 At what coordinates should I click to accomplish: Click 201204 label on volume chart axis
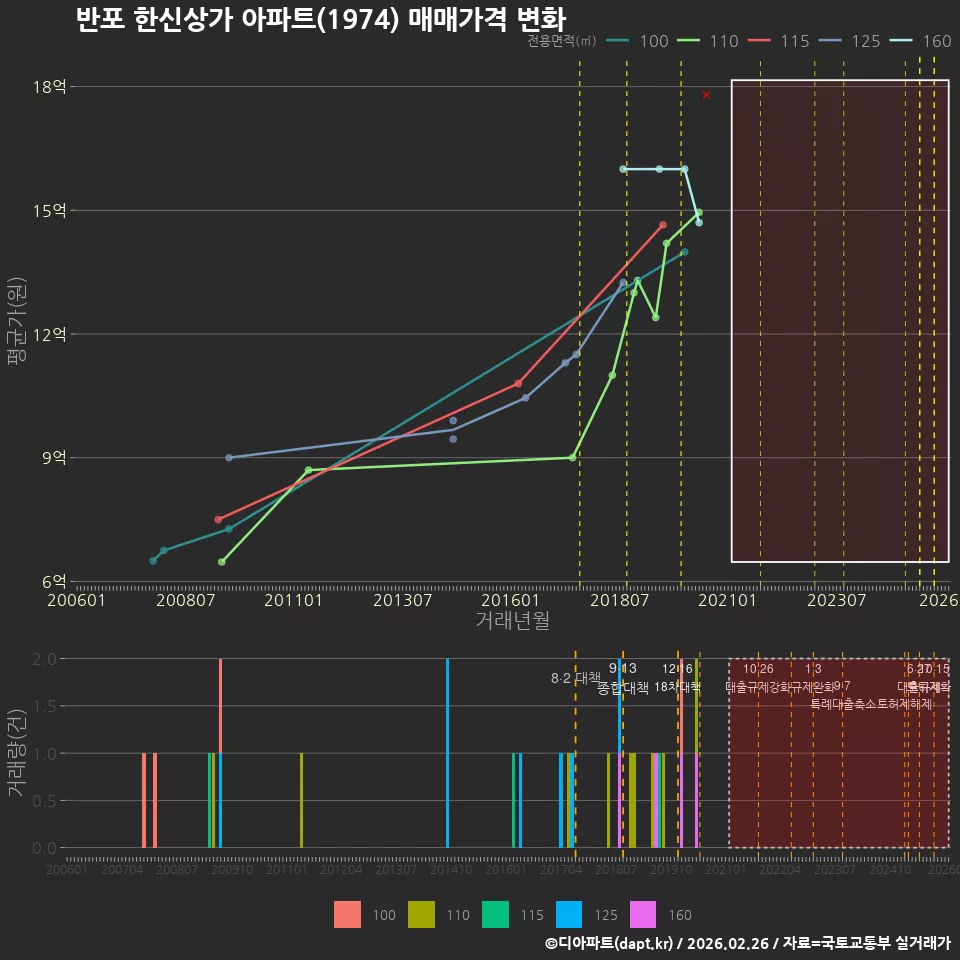pyautogui.click(x=341, y=869)
